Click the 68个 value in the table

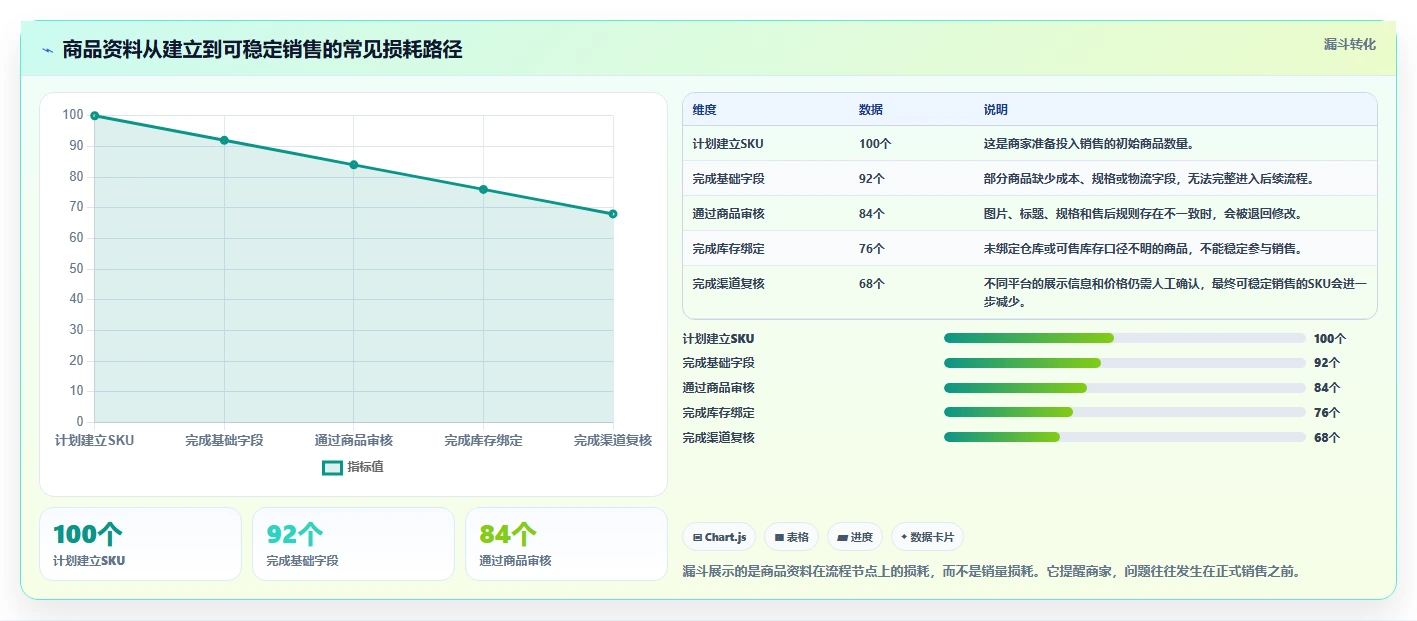[x=872, y=284]
